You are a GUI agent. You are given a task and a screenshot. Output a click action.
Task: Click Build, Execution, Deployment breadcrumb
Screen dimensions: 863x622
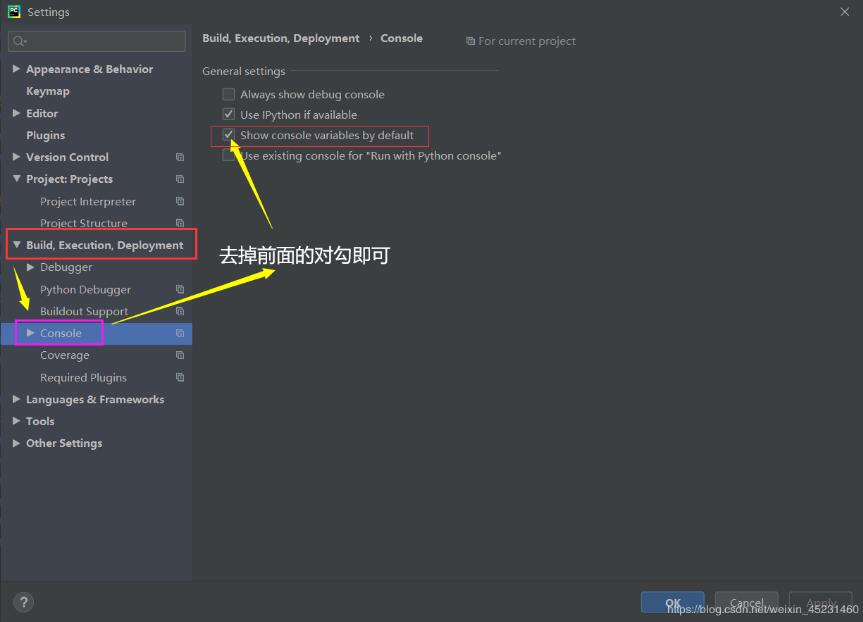281,39
